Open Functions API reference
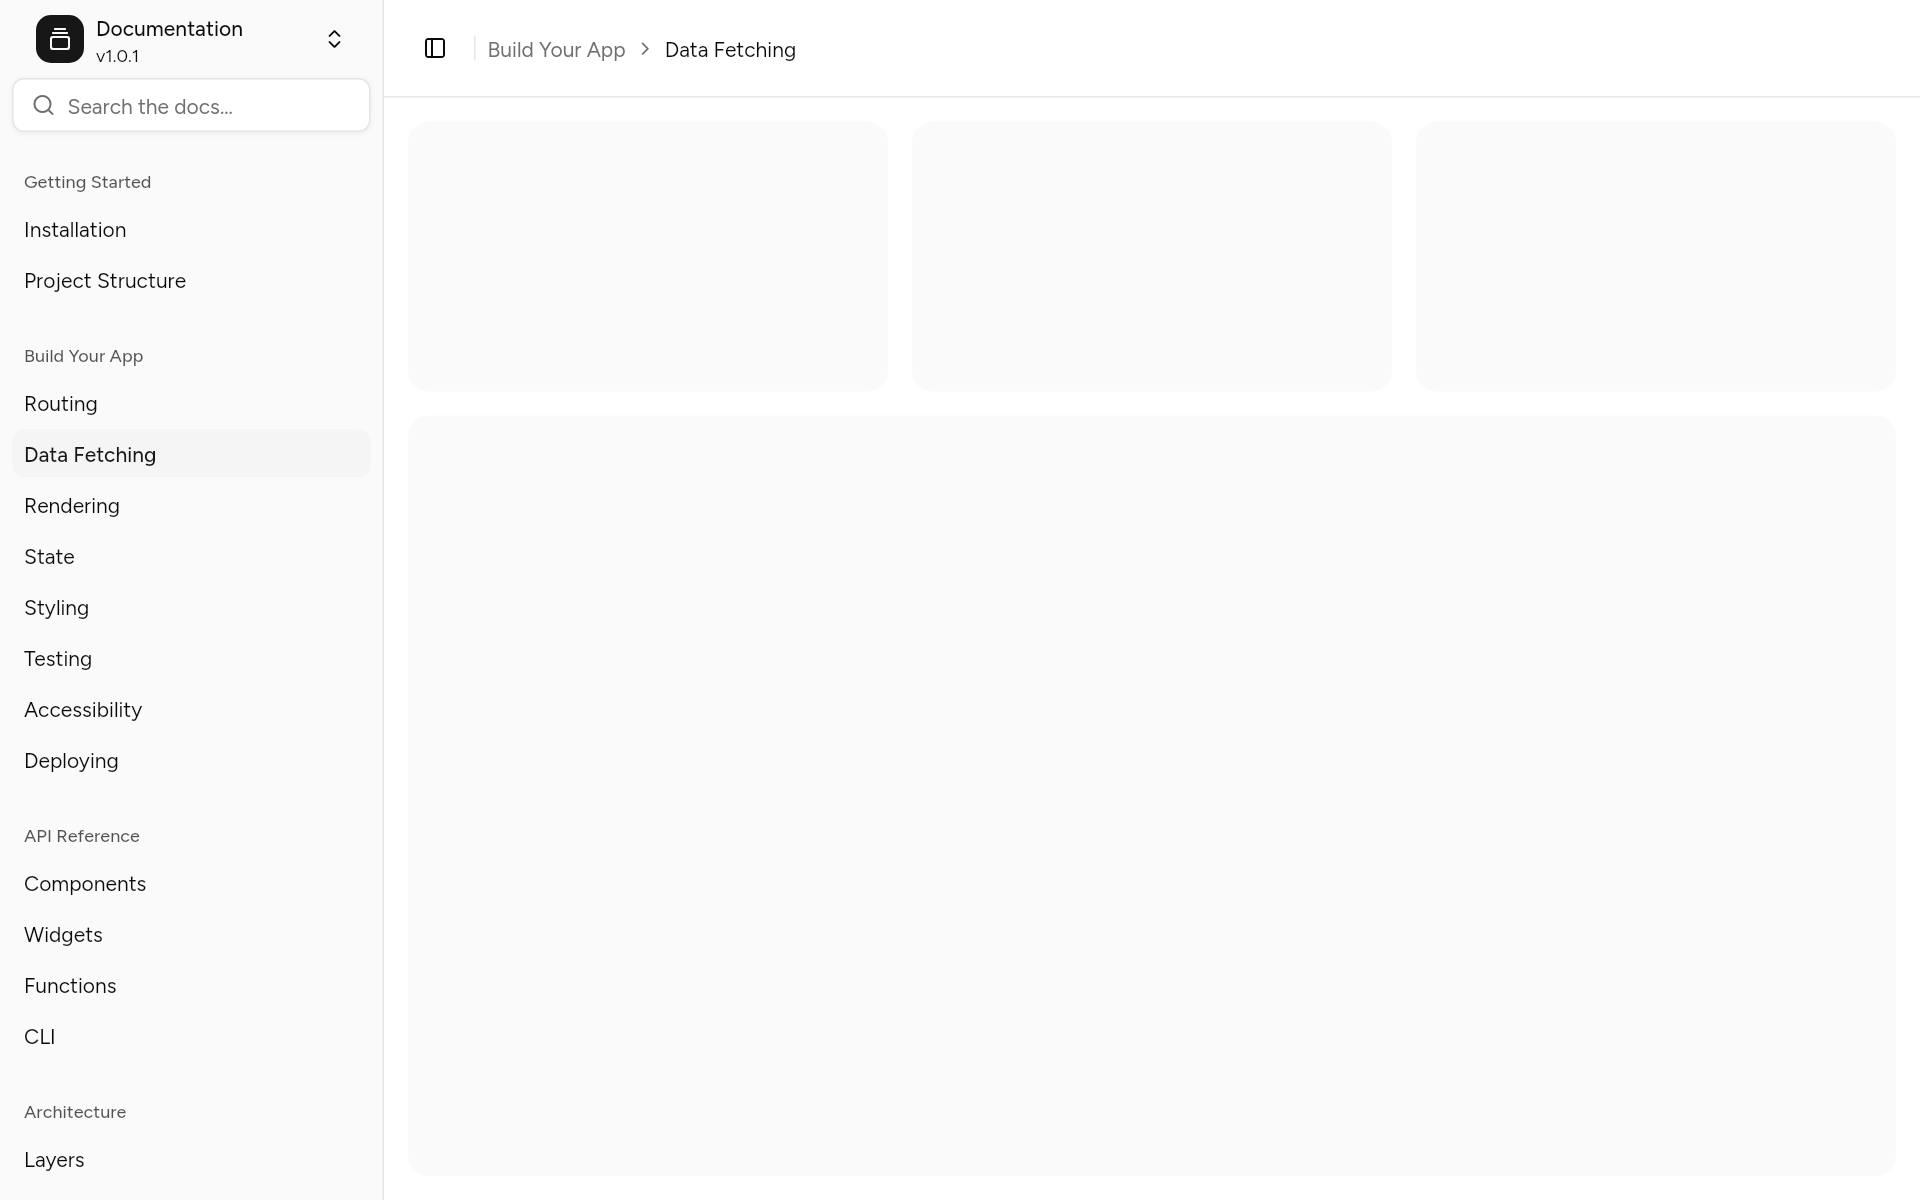Screen dimensions: 1920x1200 191,986
